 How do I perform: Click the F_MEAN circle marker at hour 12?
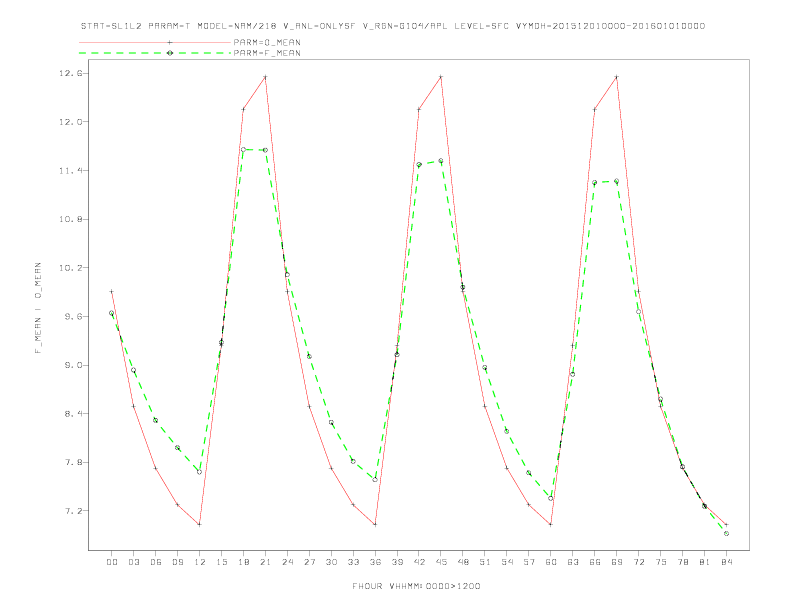point(200,472)
